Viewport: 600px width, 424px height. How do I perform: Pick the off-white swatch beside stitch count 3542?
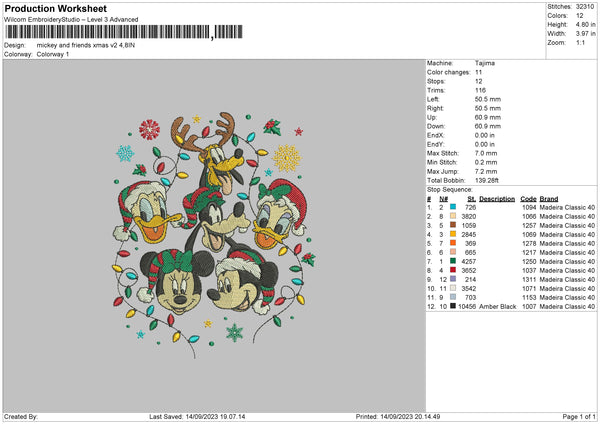453,288
